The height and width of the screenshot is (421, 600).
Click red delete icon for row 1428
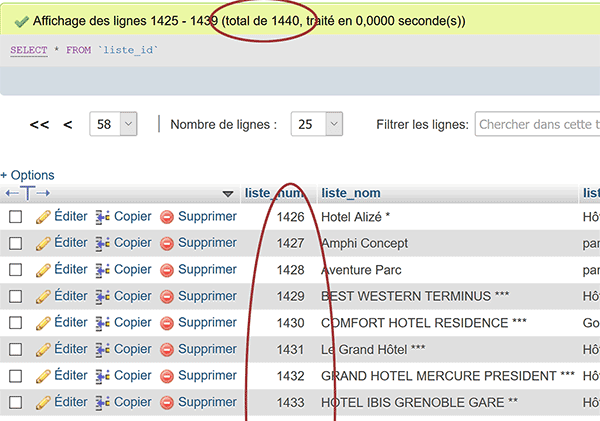tap(167, 270)
